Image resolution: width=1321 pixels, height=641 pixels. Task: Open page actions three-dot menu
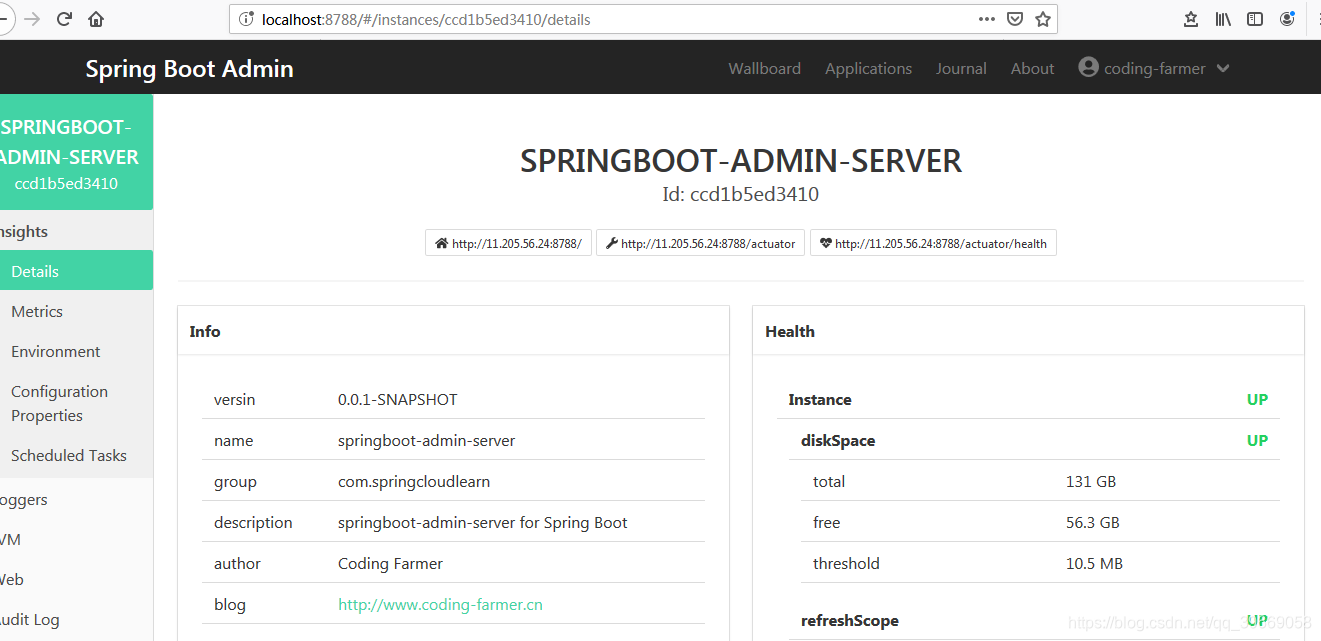pyautogui.click(x=987, y=19)
